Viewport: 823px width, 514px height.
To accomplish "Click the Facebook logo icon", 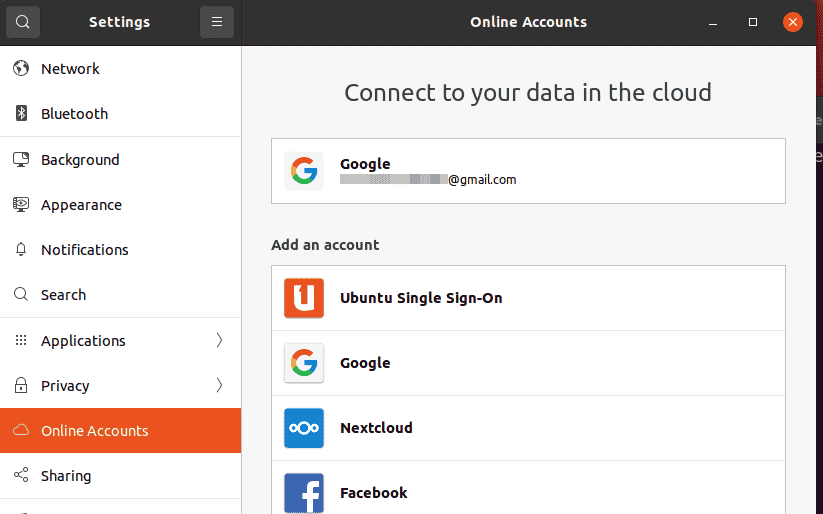I will [304, 493].
